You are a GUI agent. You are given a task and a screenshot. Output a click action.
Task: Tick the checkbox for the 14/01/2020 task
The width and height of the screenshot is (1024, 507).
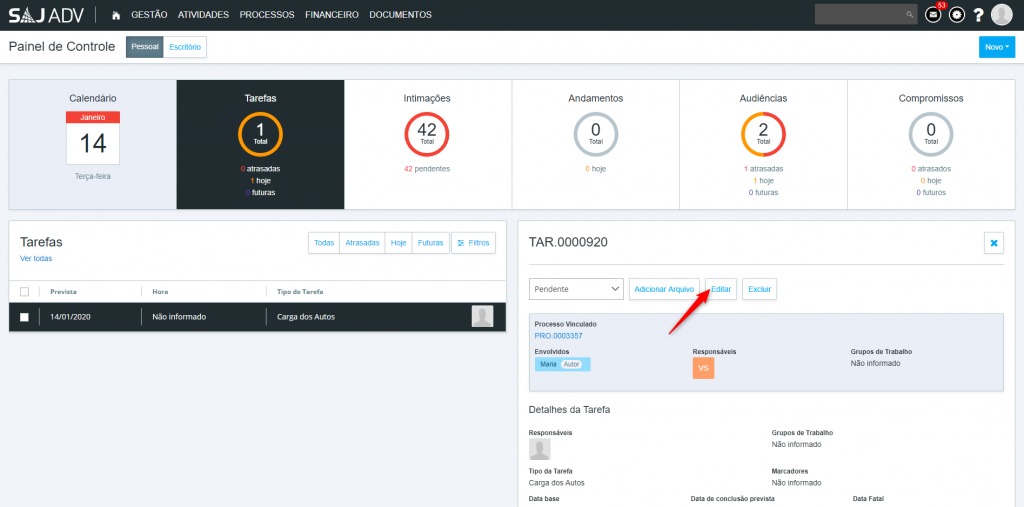pos(25,317)
